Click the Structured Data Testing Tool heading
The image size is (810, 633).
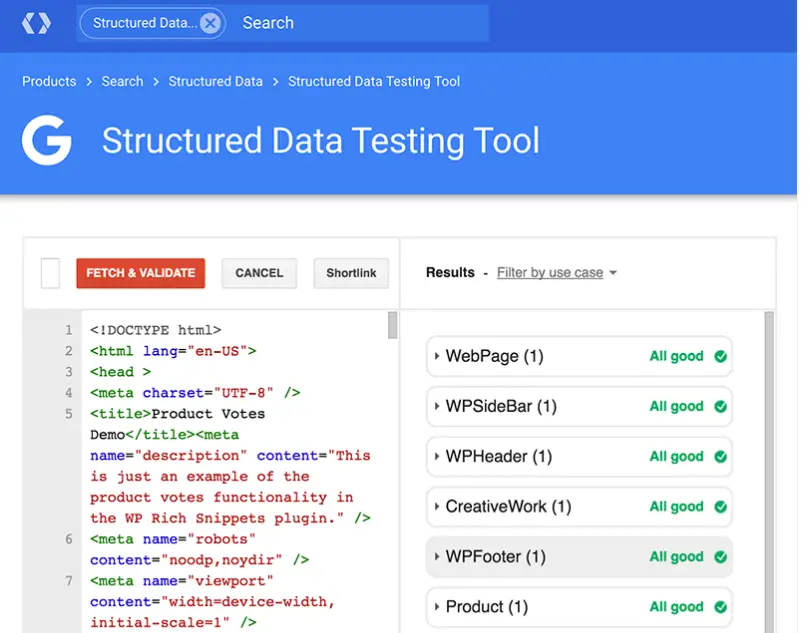pyautogui.click(x=321, y=141)
